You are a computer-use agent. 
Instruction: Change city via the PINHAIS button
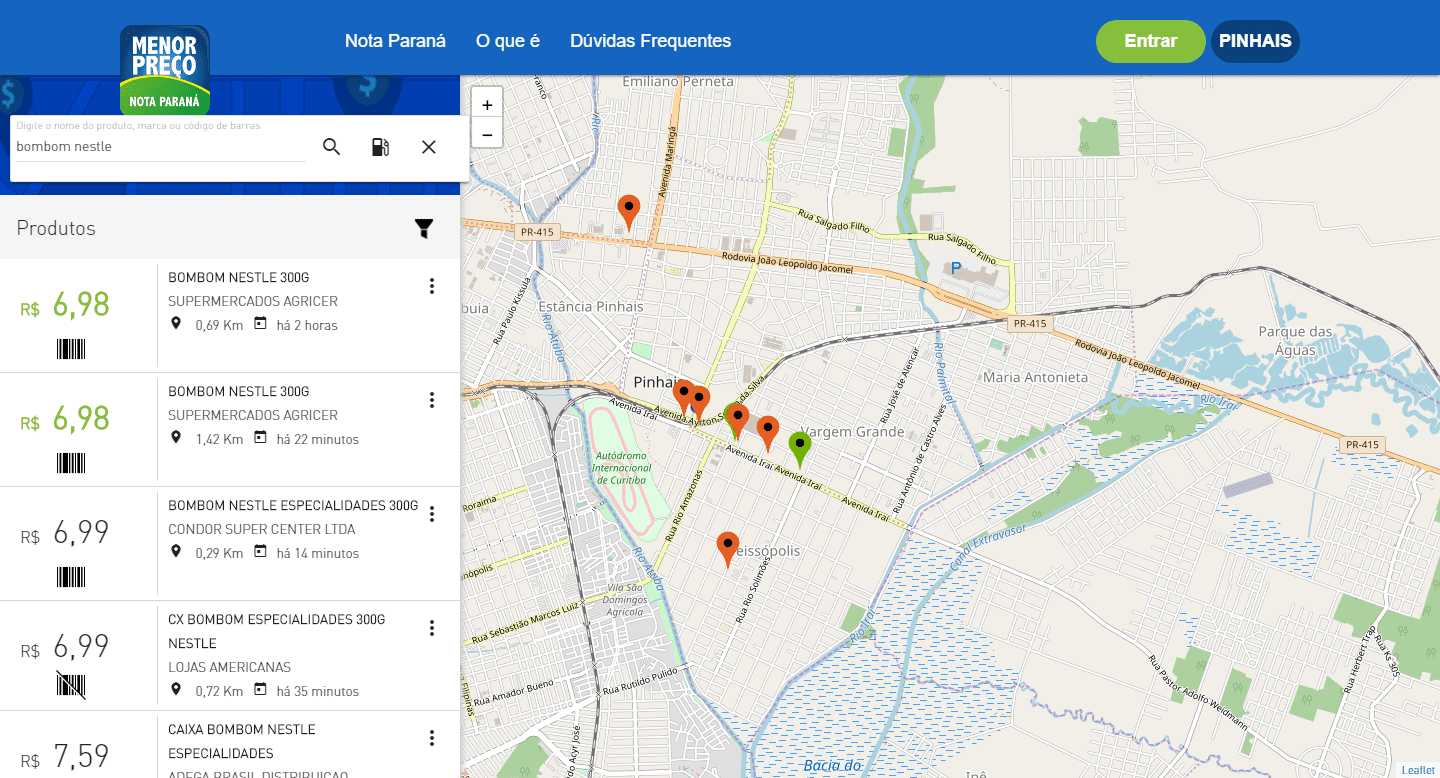[1255, 41]
